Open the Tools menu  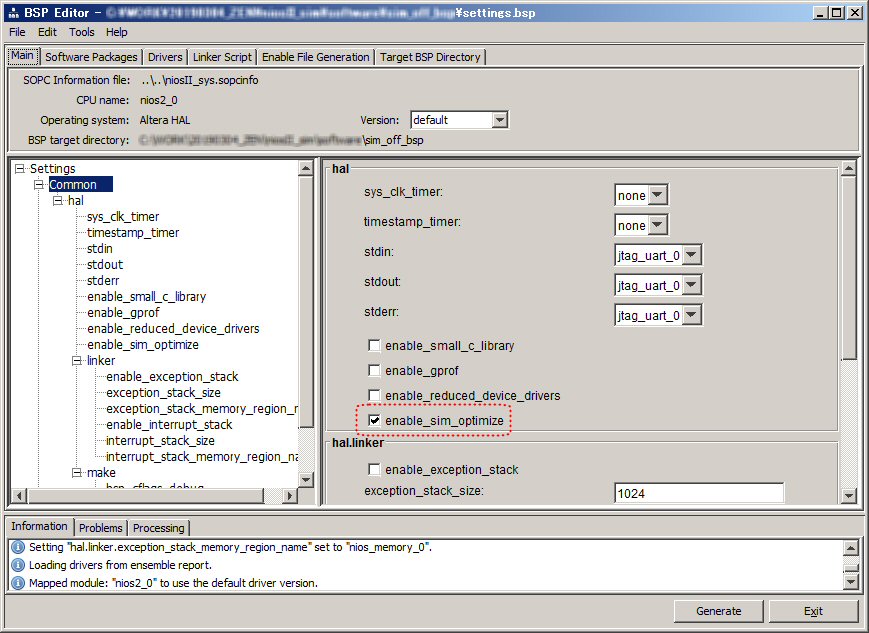(x=82, y=32)
